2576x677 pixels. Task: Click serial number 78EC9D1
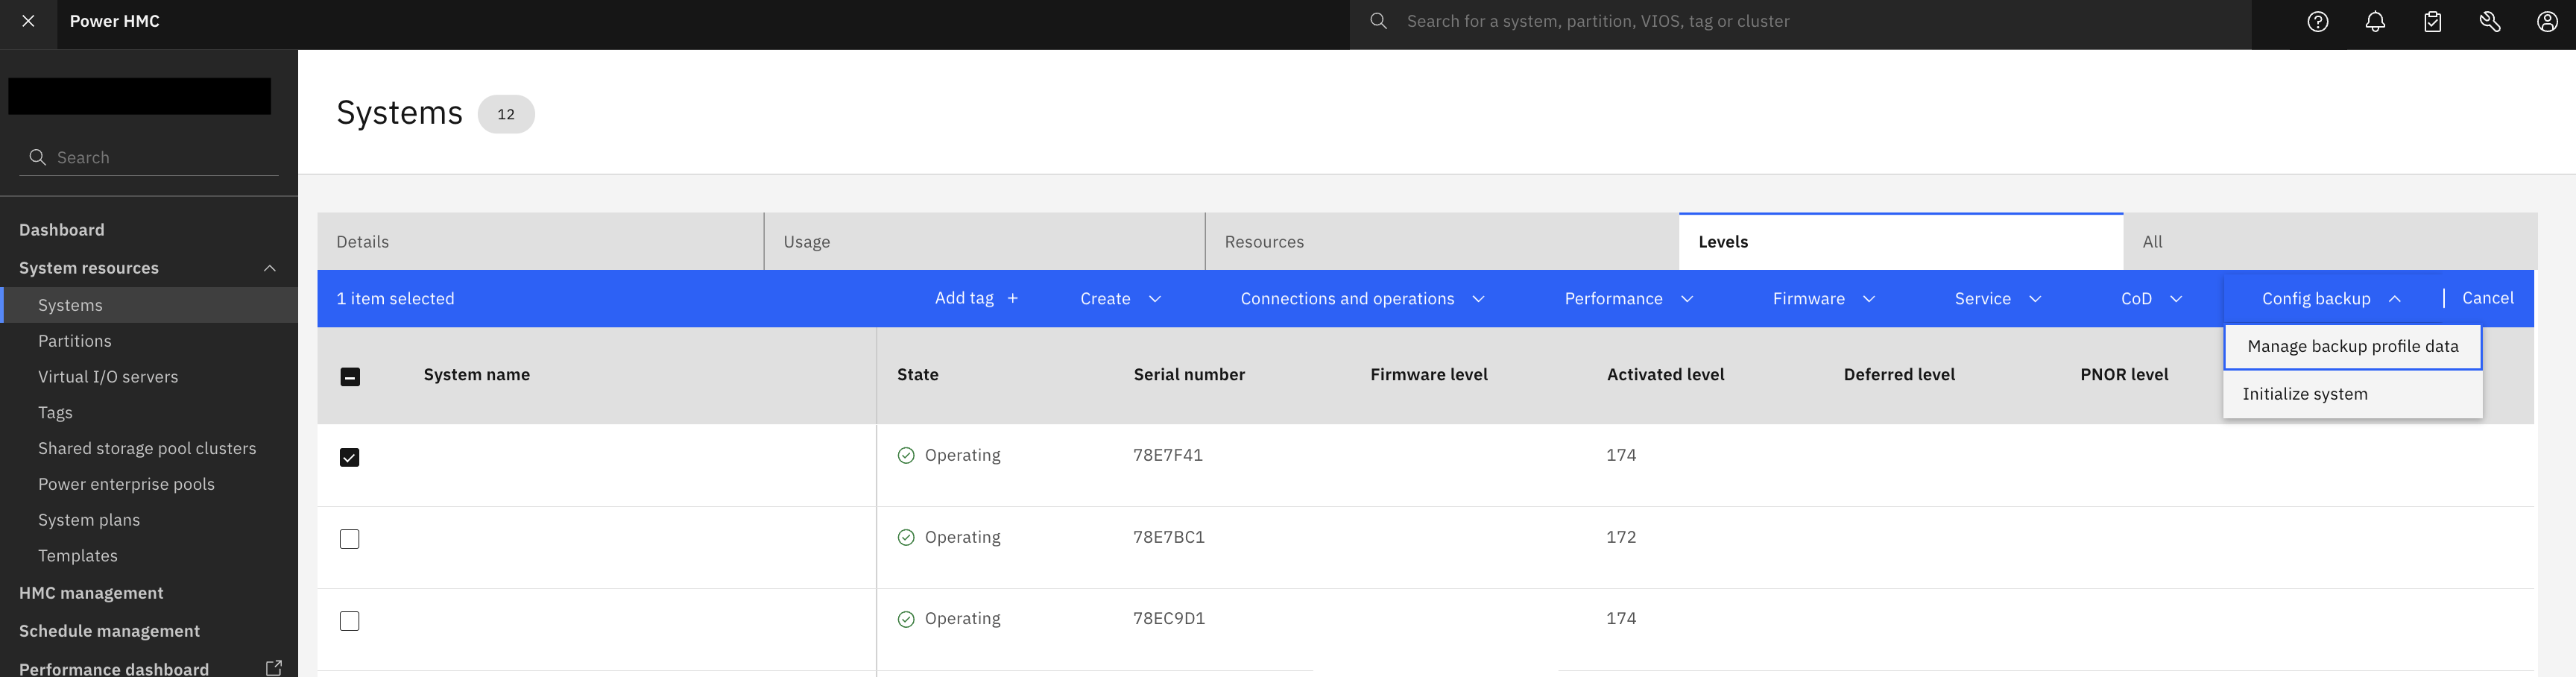pos(1169,619)
